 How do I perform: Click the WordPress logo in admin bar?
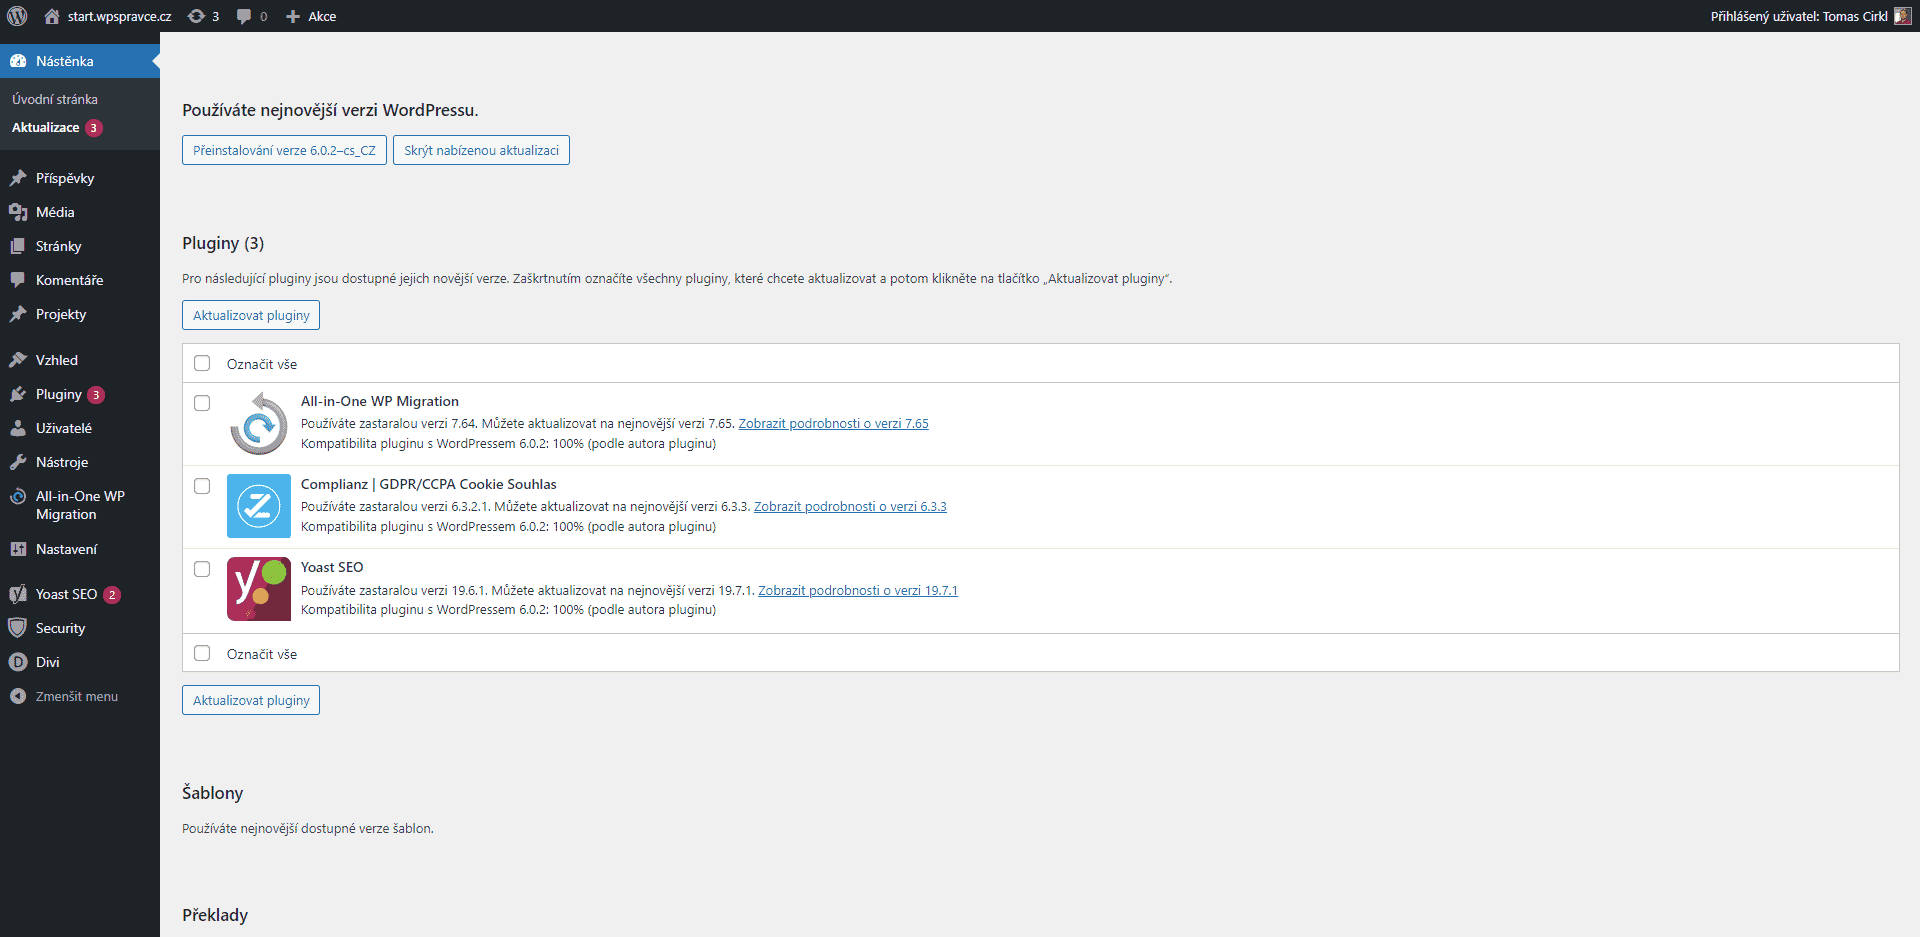[17, 16]
